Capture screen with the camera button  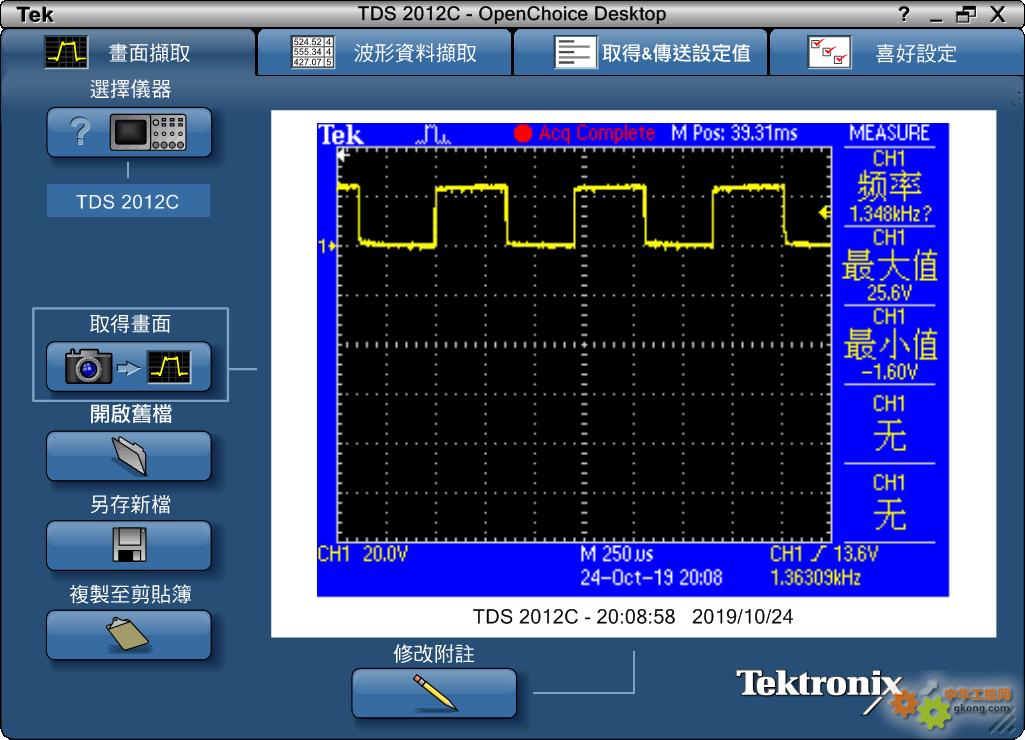[x=129, y=367]
